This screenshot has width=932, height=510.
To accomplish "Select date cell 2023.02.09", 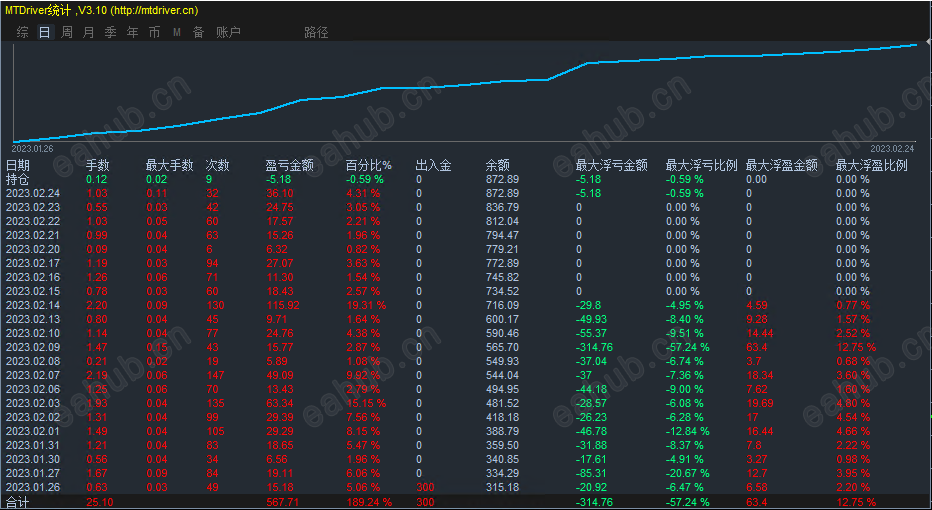I will click(x=33, y=347).
